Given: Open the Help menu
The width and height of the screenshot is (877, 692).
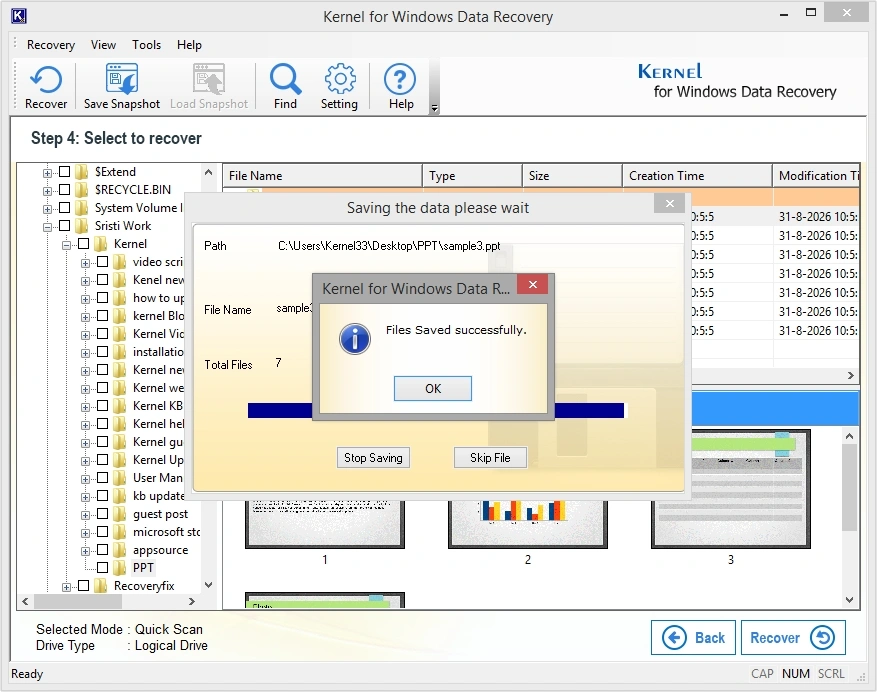Looking at the screenshot, I should 189,45.
